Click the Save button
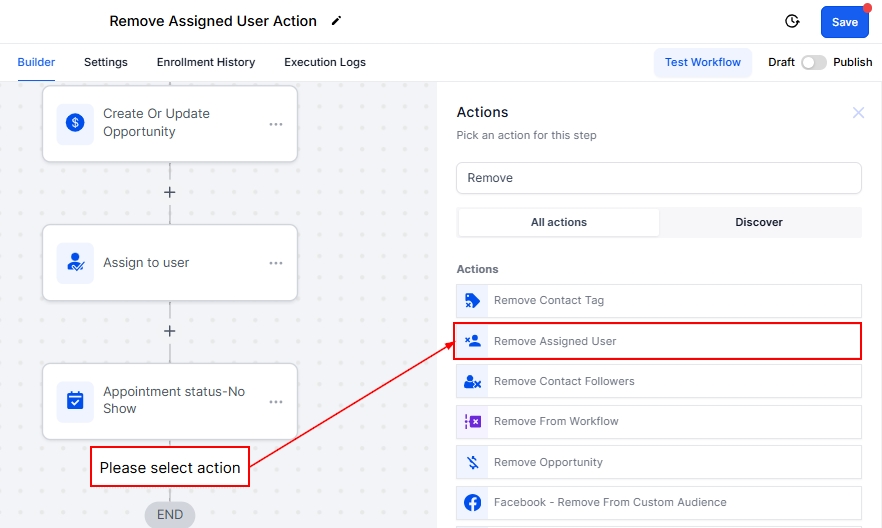This screenshot has height=528, width=882. click(844, 22)
